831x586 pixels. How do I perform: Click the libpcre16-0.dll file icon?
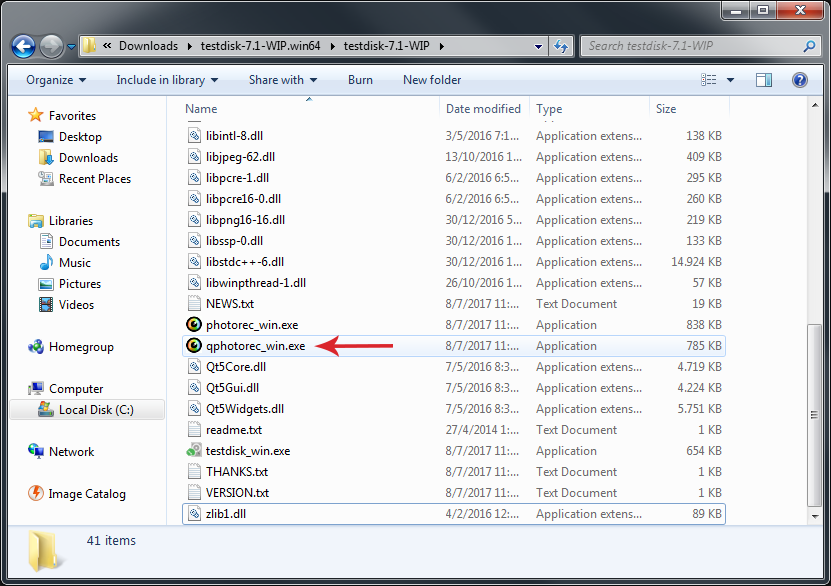(195, 199)
